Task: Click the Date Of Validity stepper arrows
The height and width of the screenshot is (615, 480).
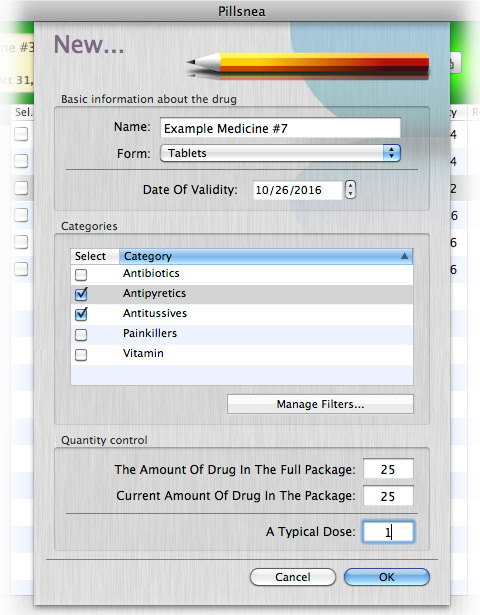Action: pos(350,189)
